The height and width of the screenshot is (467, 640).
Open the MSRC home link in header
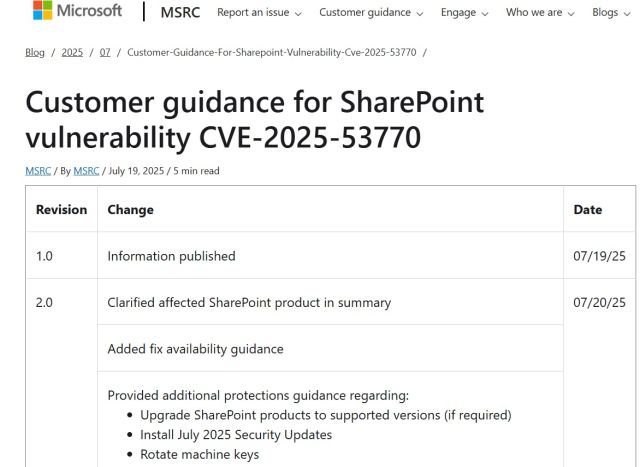180,12
